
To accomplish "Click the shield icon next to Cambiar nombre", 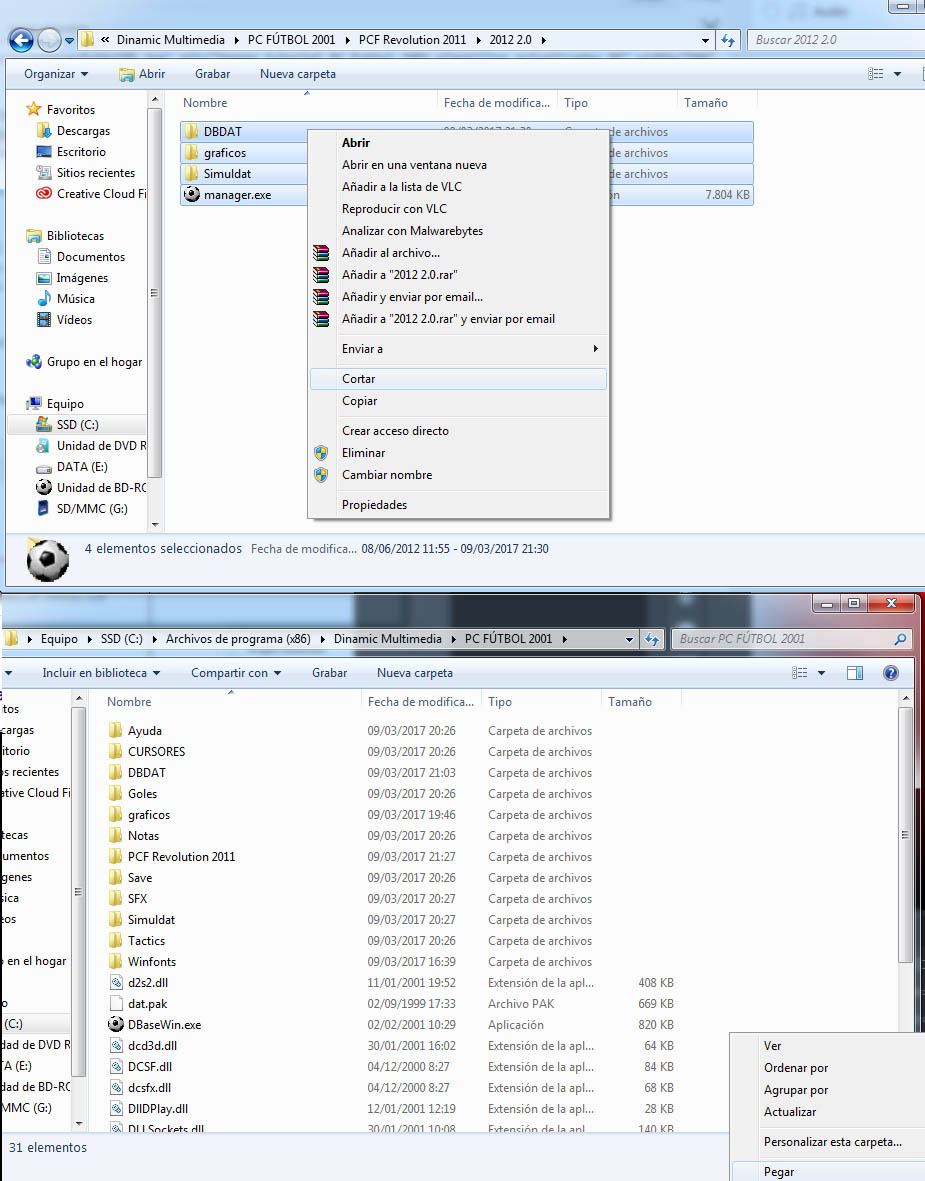I will tap(321, 475).
